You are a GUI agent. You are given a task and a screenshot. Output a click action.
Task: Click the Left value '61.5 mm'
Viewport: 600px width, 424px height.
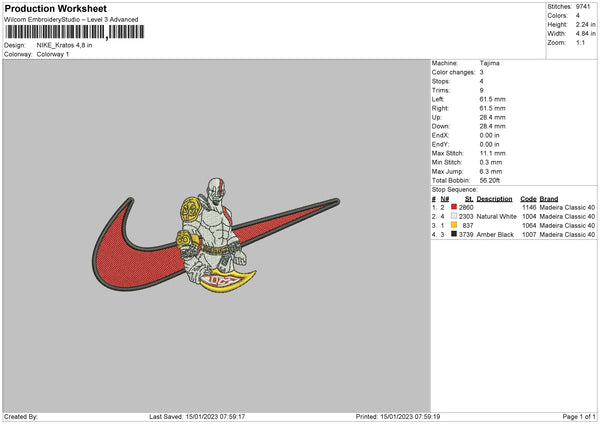click(492, 99)
